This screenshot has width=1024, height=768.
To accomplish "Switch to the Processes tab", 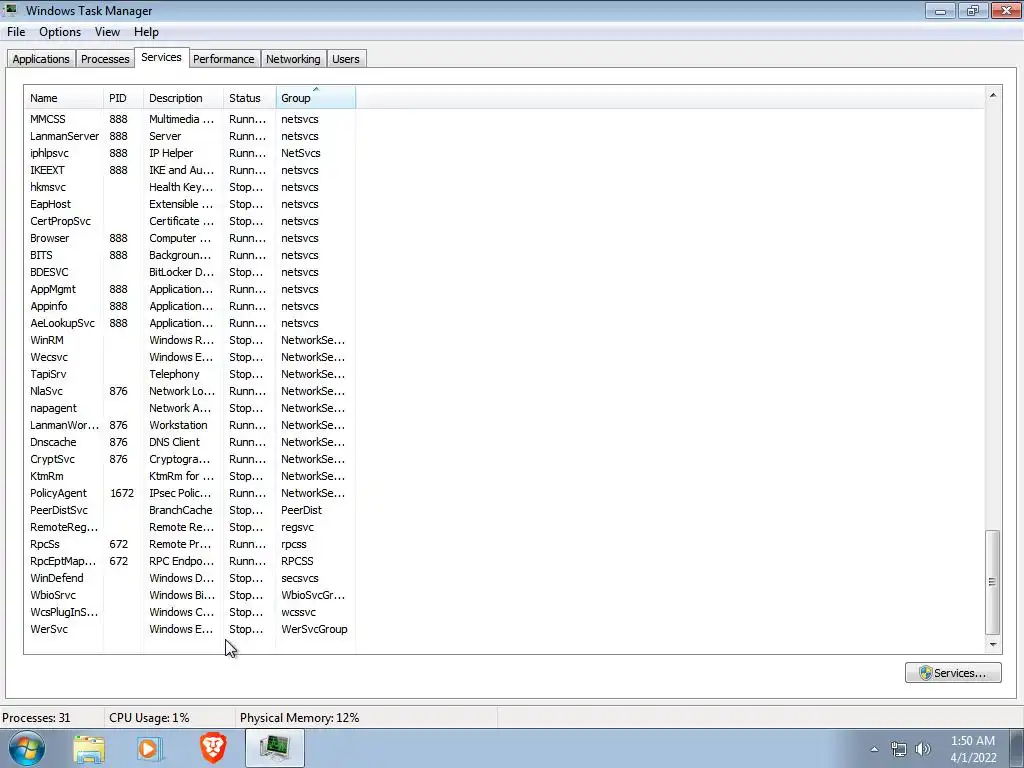I will [x=105, y=59].
